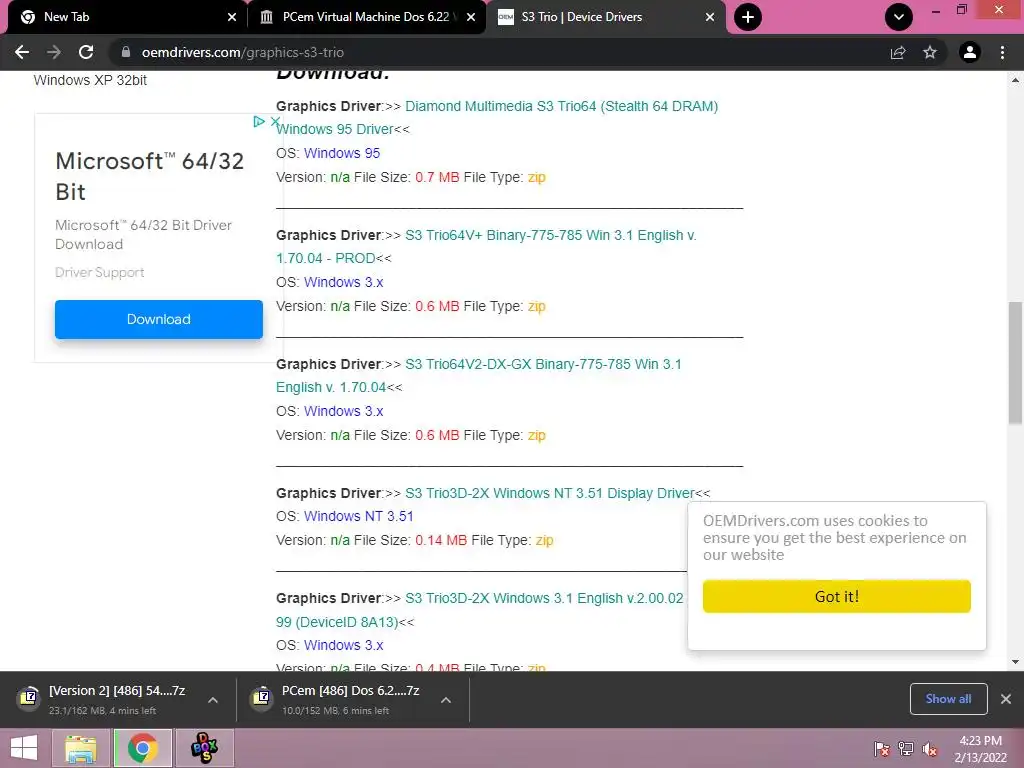This screenshot has width=1024, height=768.
Task: Click Windows 3.x under Trio64V+ driver
Action: [344, 282]
